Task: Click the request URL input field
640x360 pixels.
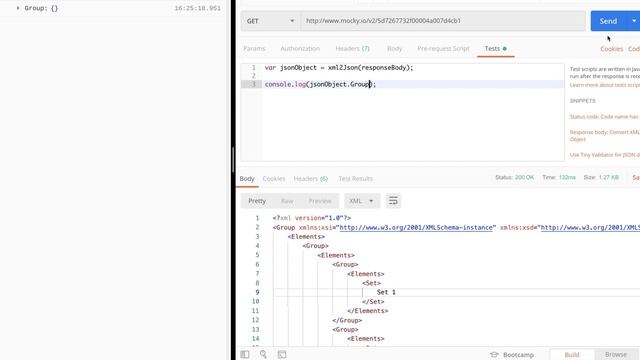Action: (x=443, y=21)
